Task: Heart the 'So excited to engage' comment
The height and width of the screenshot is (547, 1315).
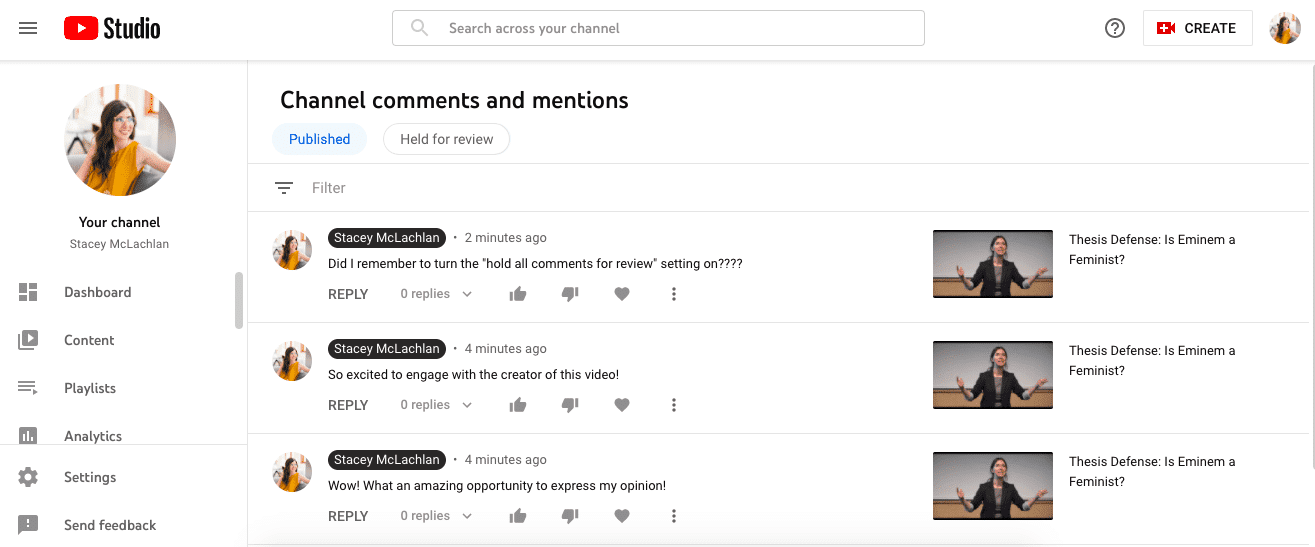Action: [x=622, y=405]
